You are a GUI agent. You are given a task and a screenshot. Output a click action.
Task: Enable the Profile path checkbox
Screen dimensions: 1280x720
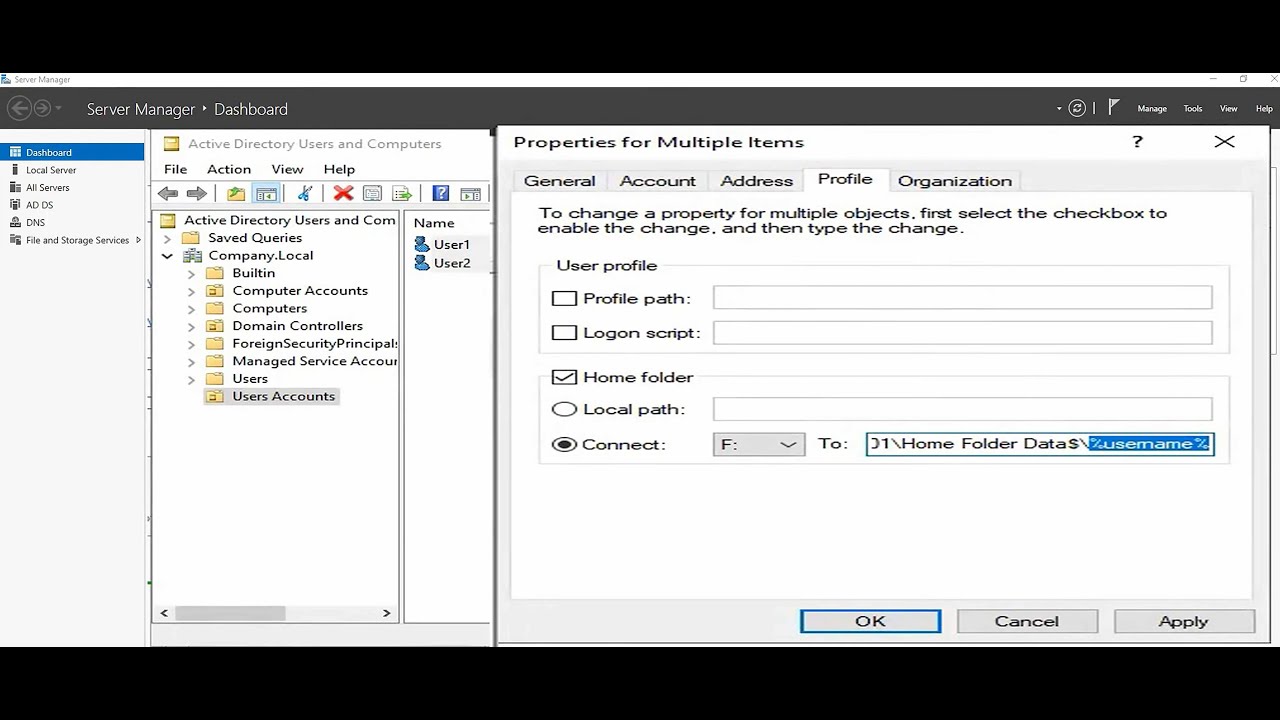click(564, 298)
